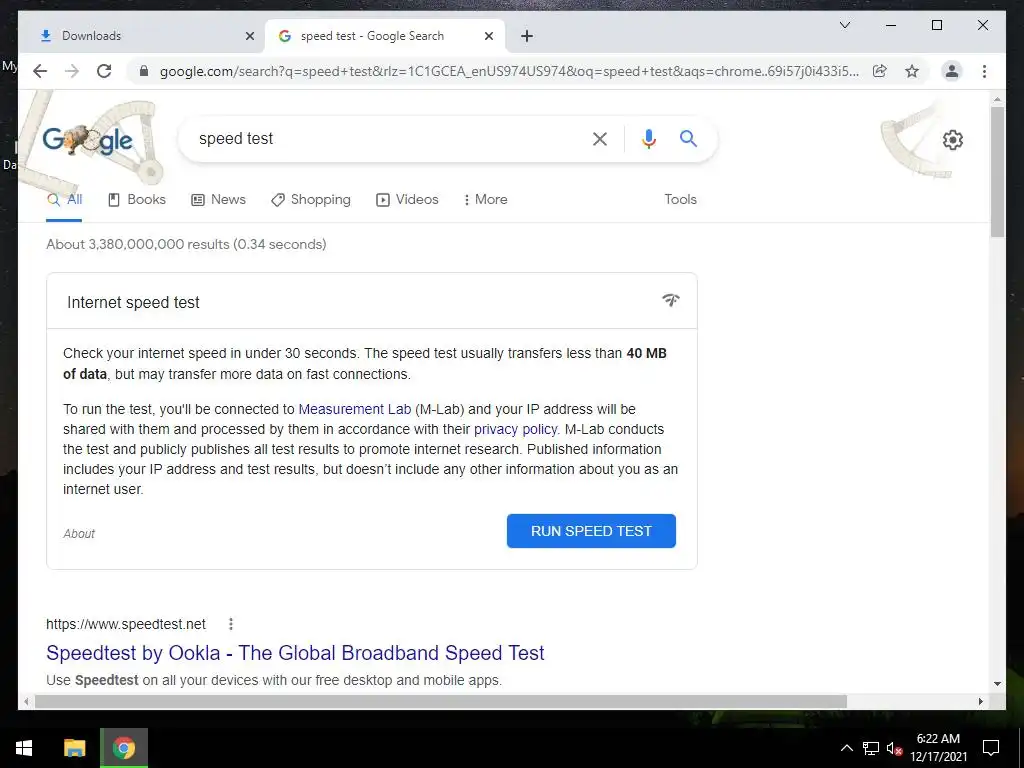This screenshot has width=1024, height=768.
Task: Select the Videos search tab
Action: pyautogui.click(x=407, y=199)
